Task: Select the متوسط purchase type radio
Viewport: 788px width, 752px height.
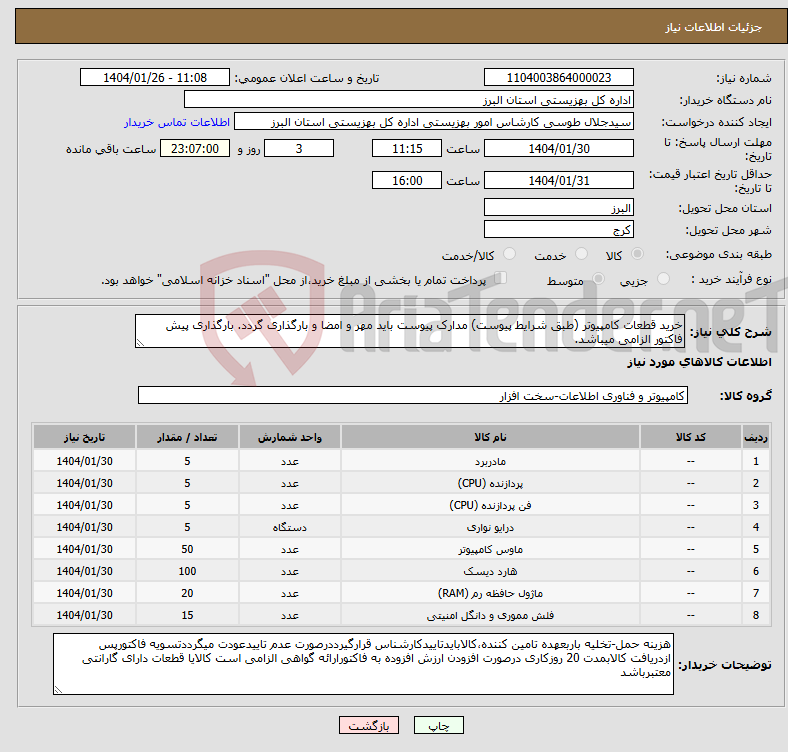Action: 598,278
